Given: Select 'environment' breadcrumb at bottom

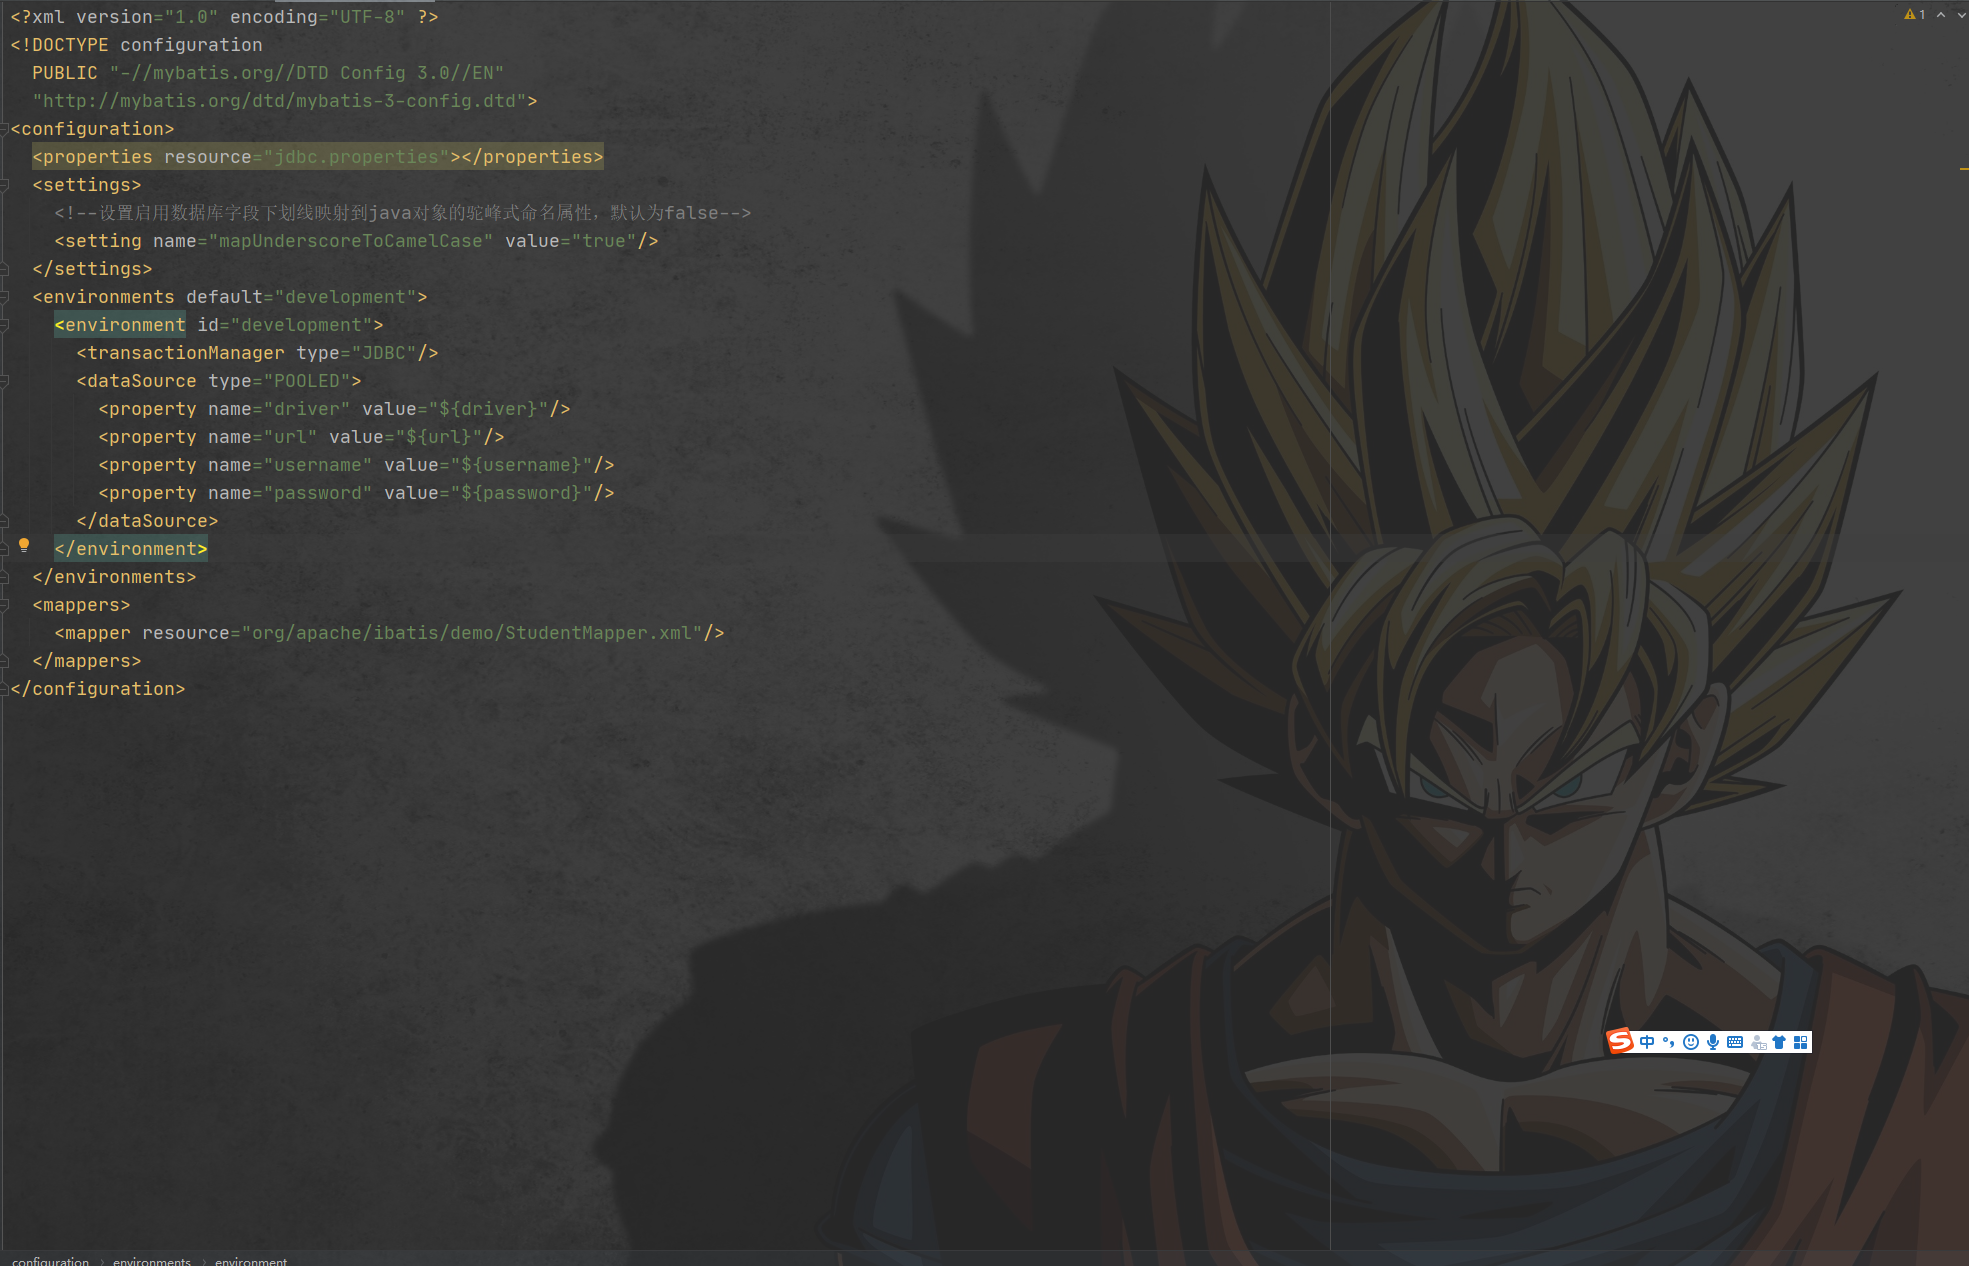Looking at the screenshot, I should click(251, 1260).
